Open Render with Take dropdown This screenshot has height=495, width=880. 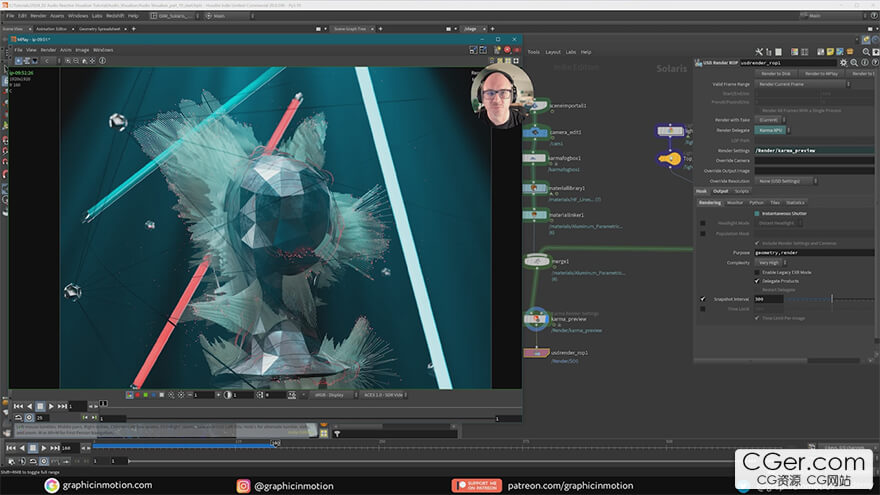point(771,120)
